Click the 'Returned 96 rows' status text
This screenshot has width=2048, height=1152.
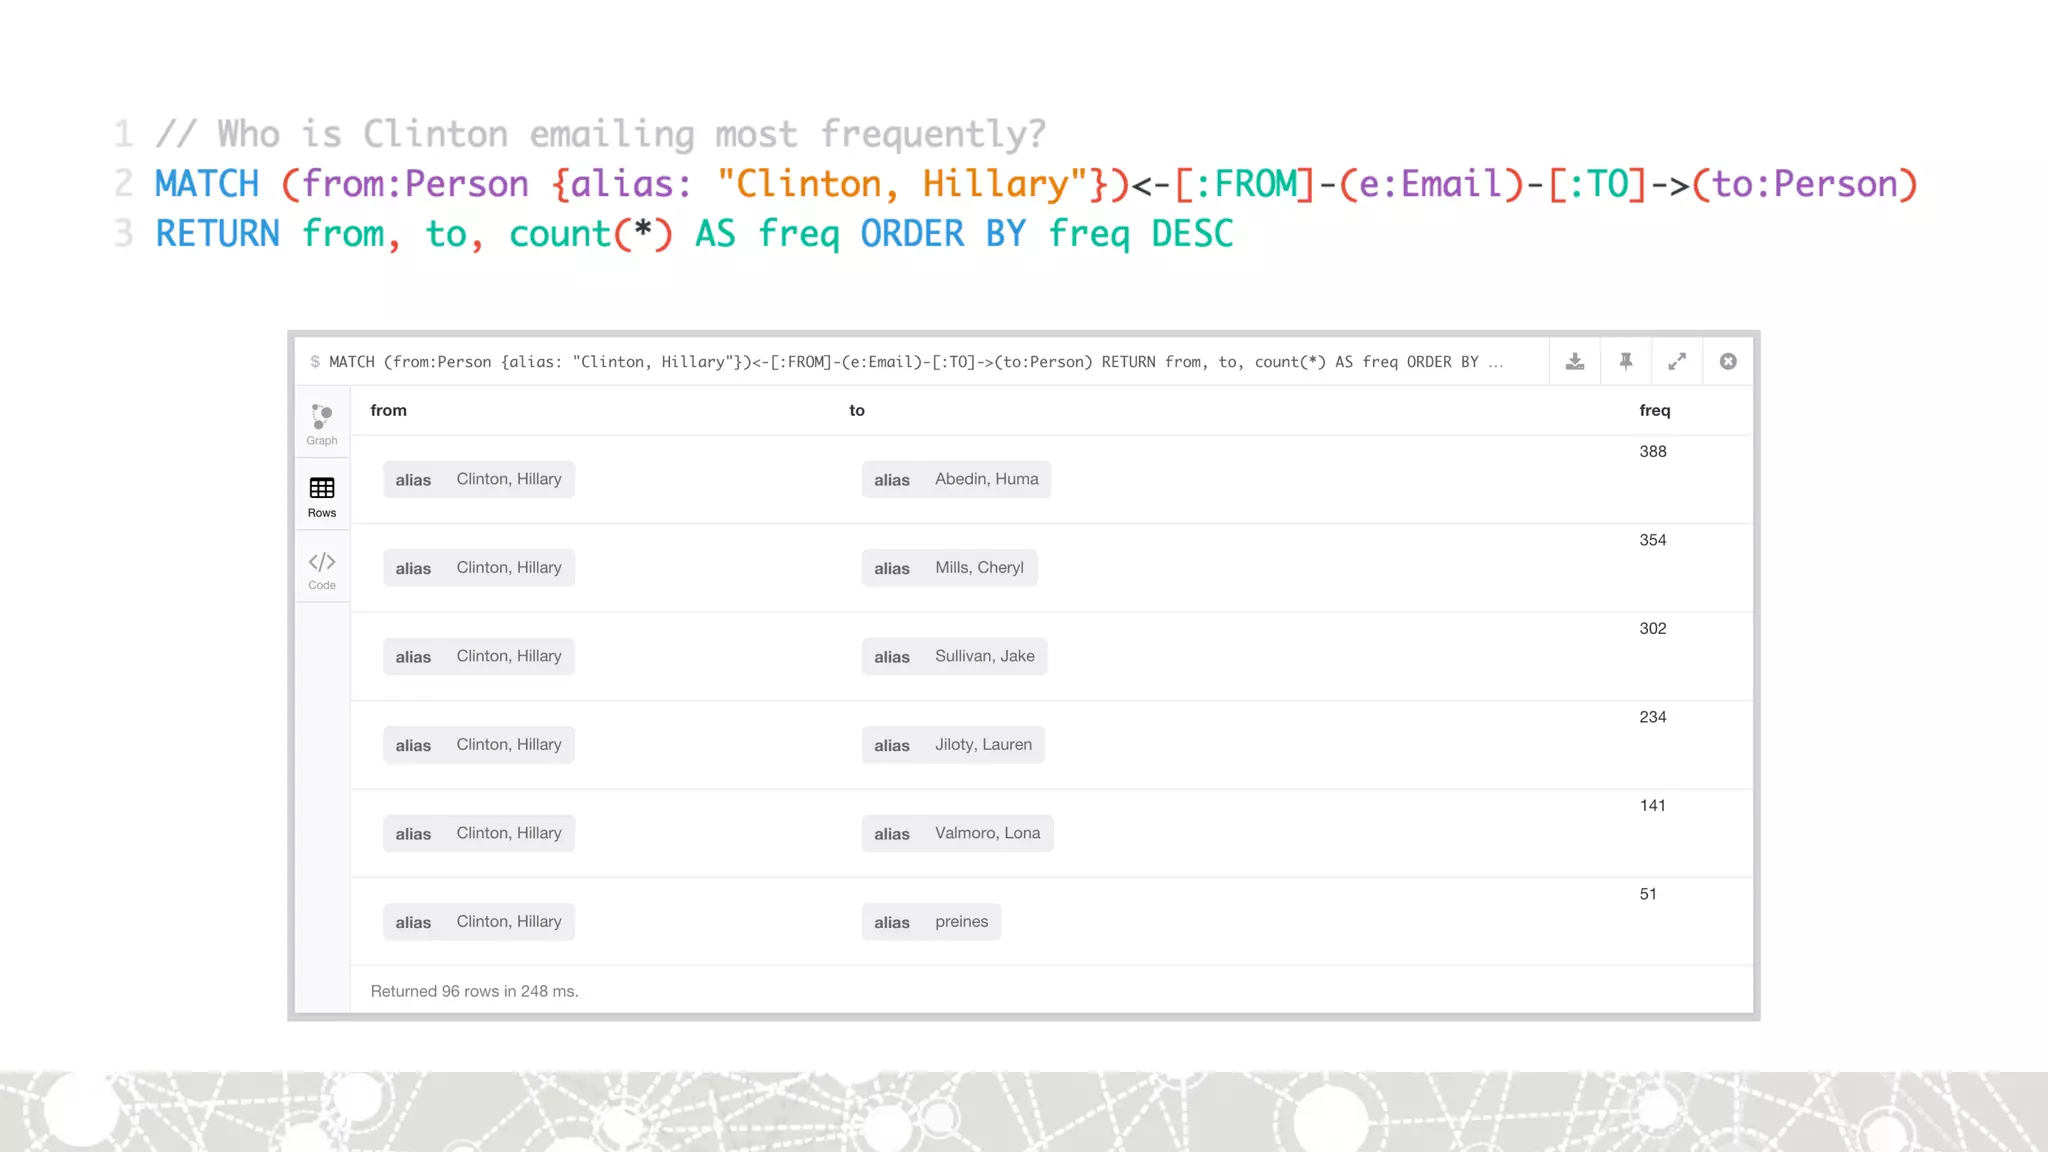pyautogui.click(x=474, y=991)
